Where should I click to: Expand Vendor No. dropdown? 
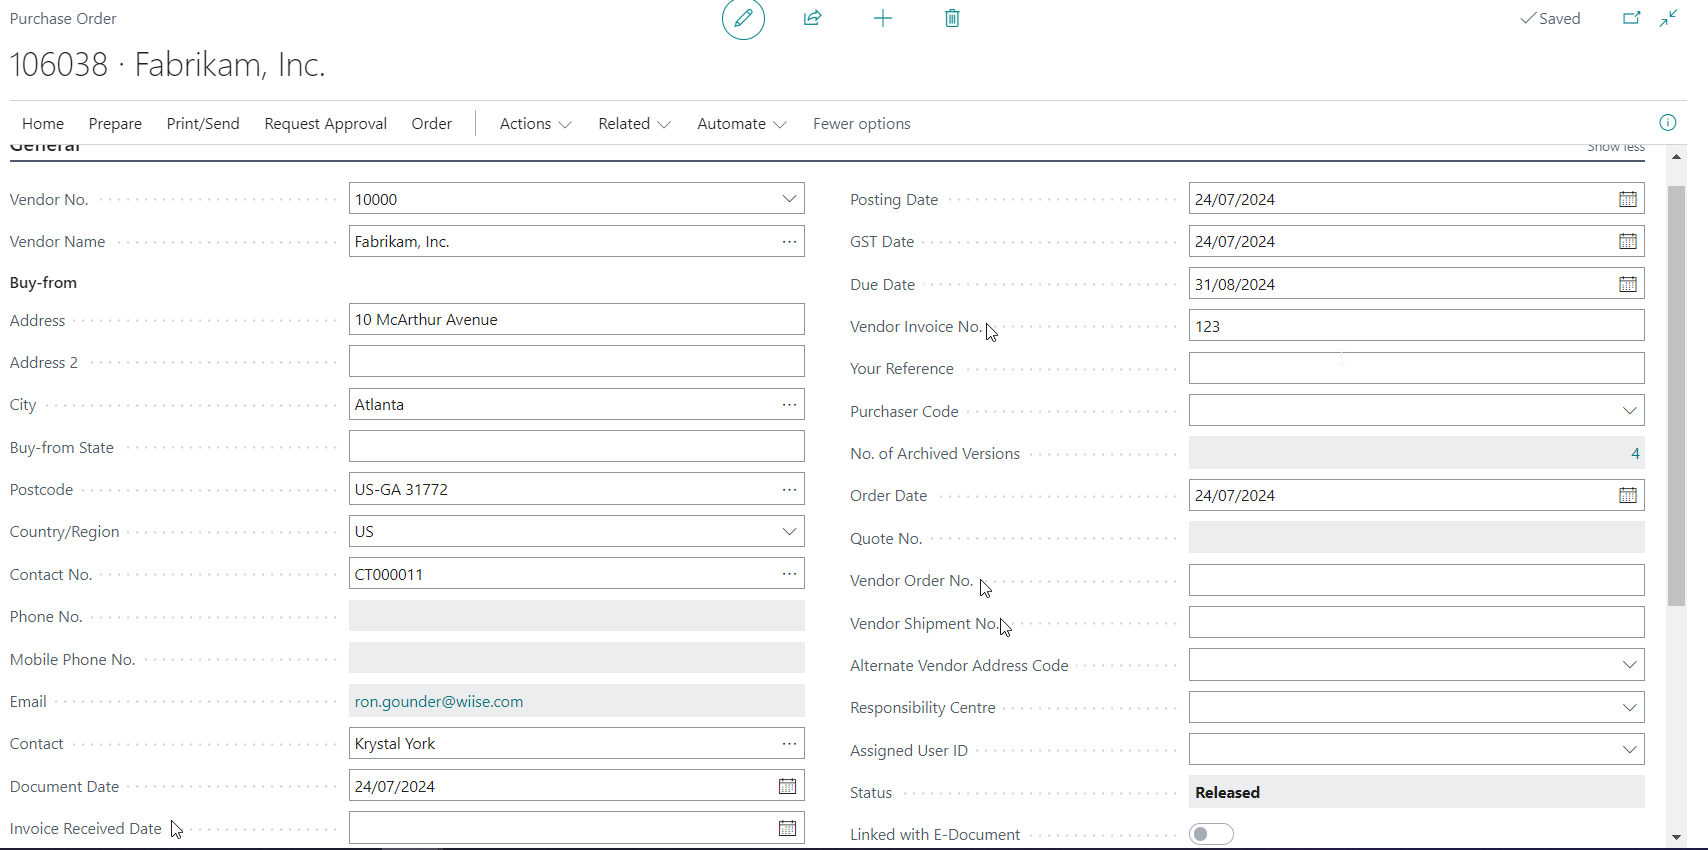(789, 199)
